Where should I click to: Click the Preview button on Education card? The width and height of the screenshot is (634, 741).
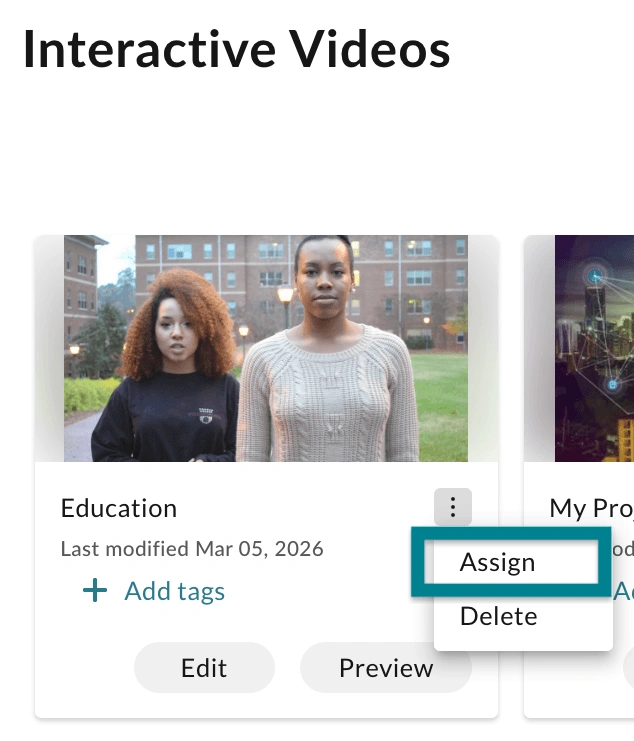(386, 668)
